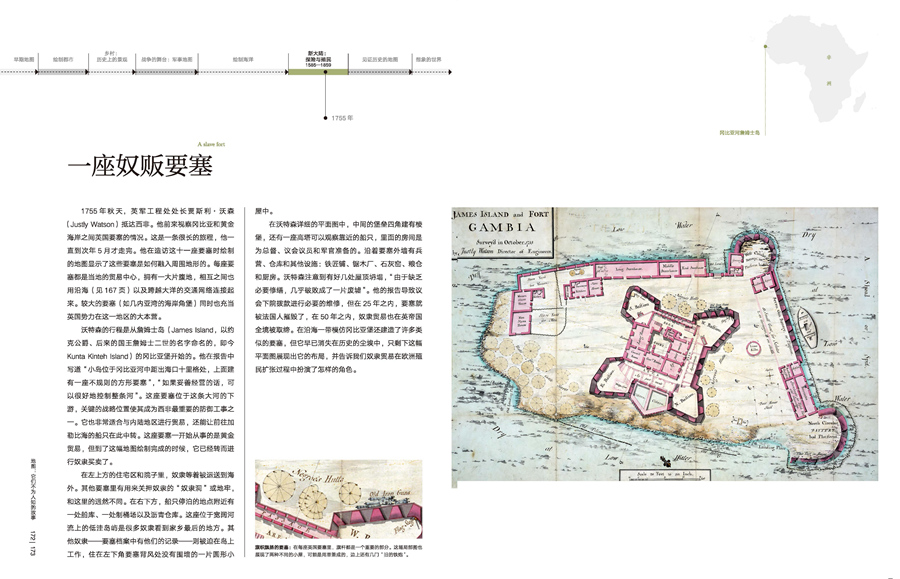Click the James Island fort plan map
This screenshot has height=579, width=900.
(665, 344)
